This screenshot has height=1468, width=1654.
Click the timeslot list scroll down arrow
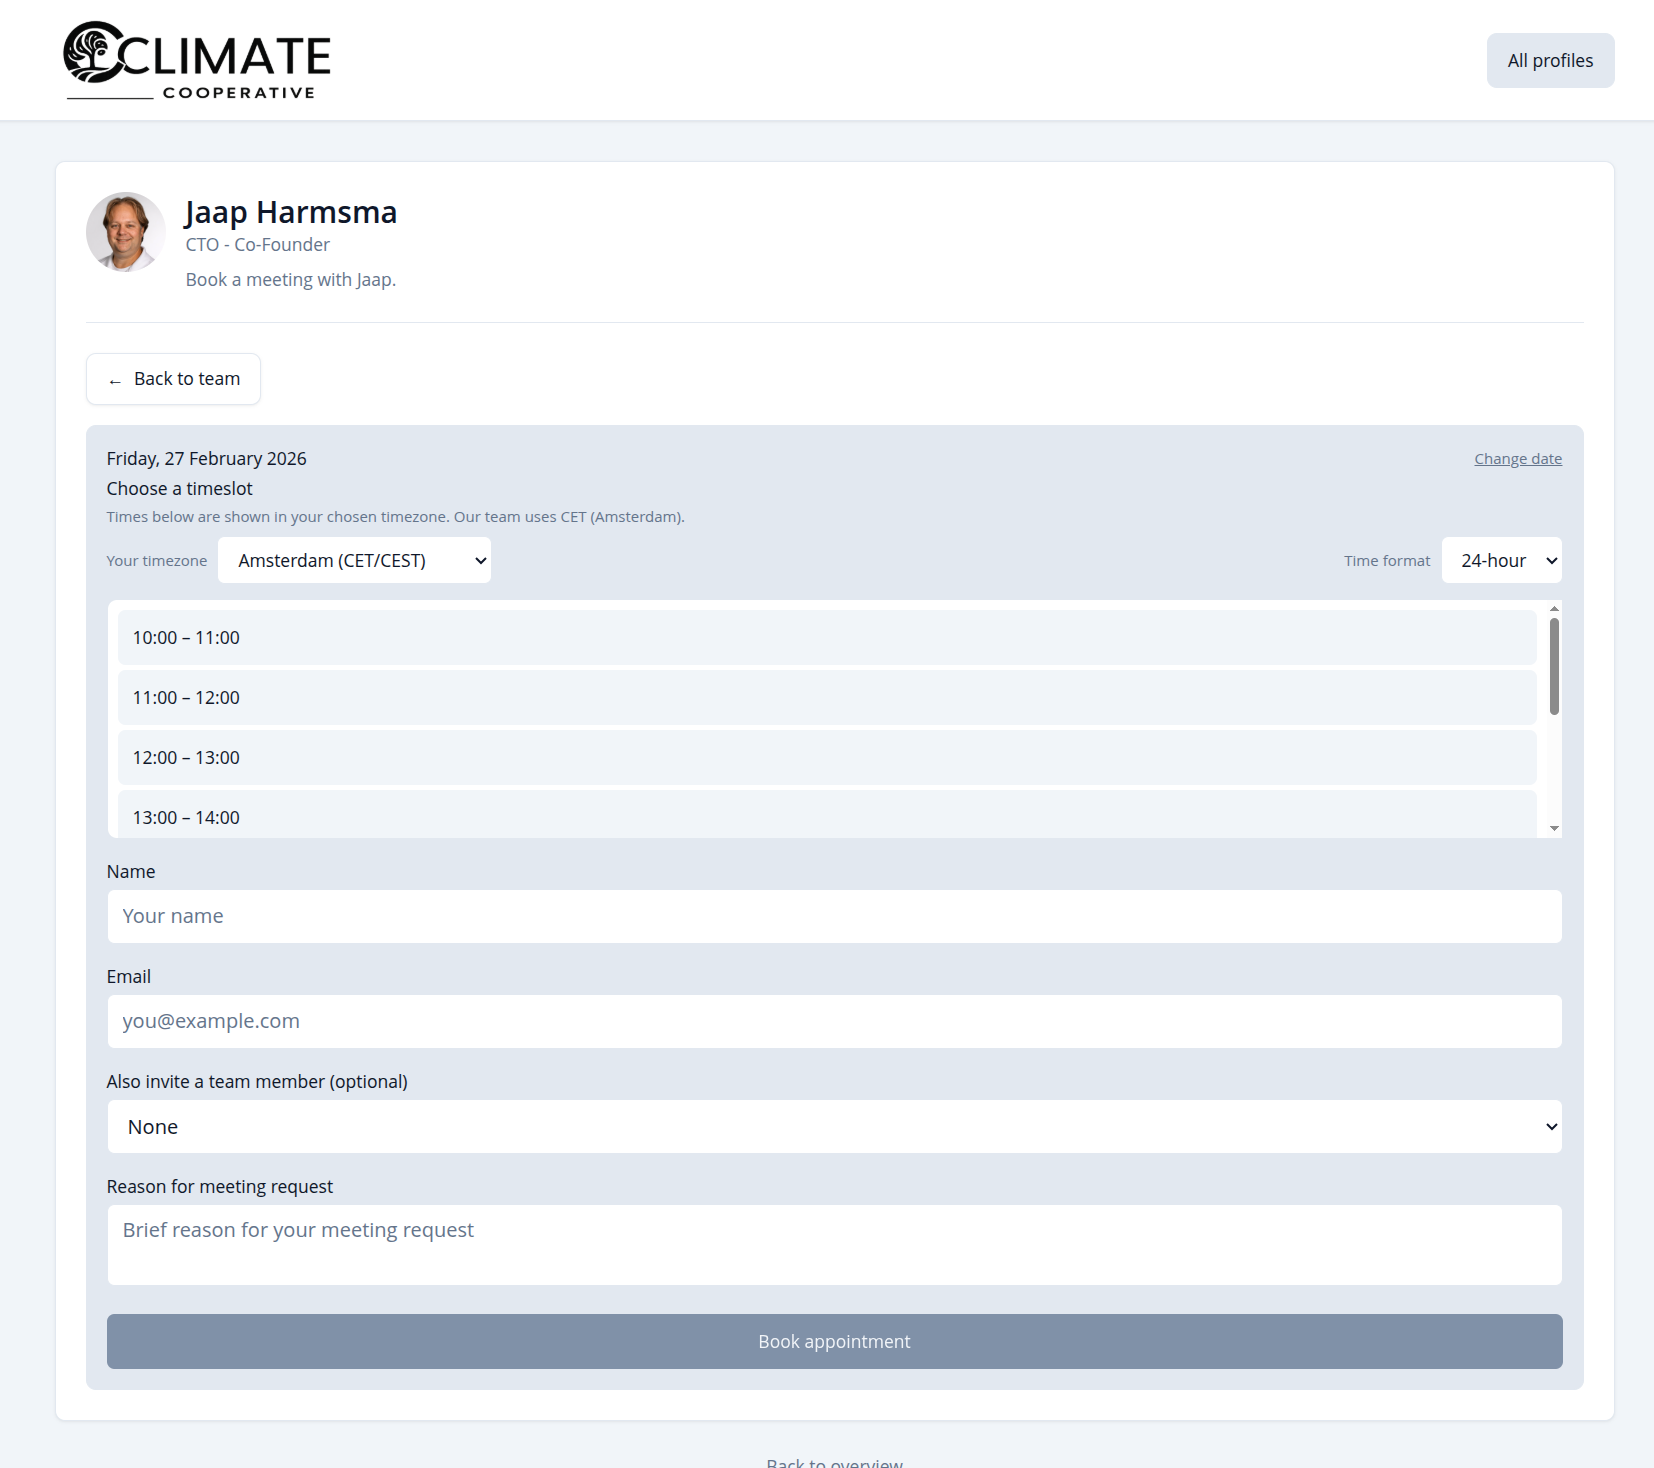tap(1554, 828)
